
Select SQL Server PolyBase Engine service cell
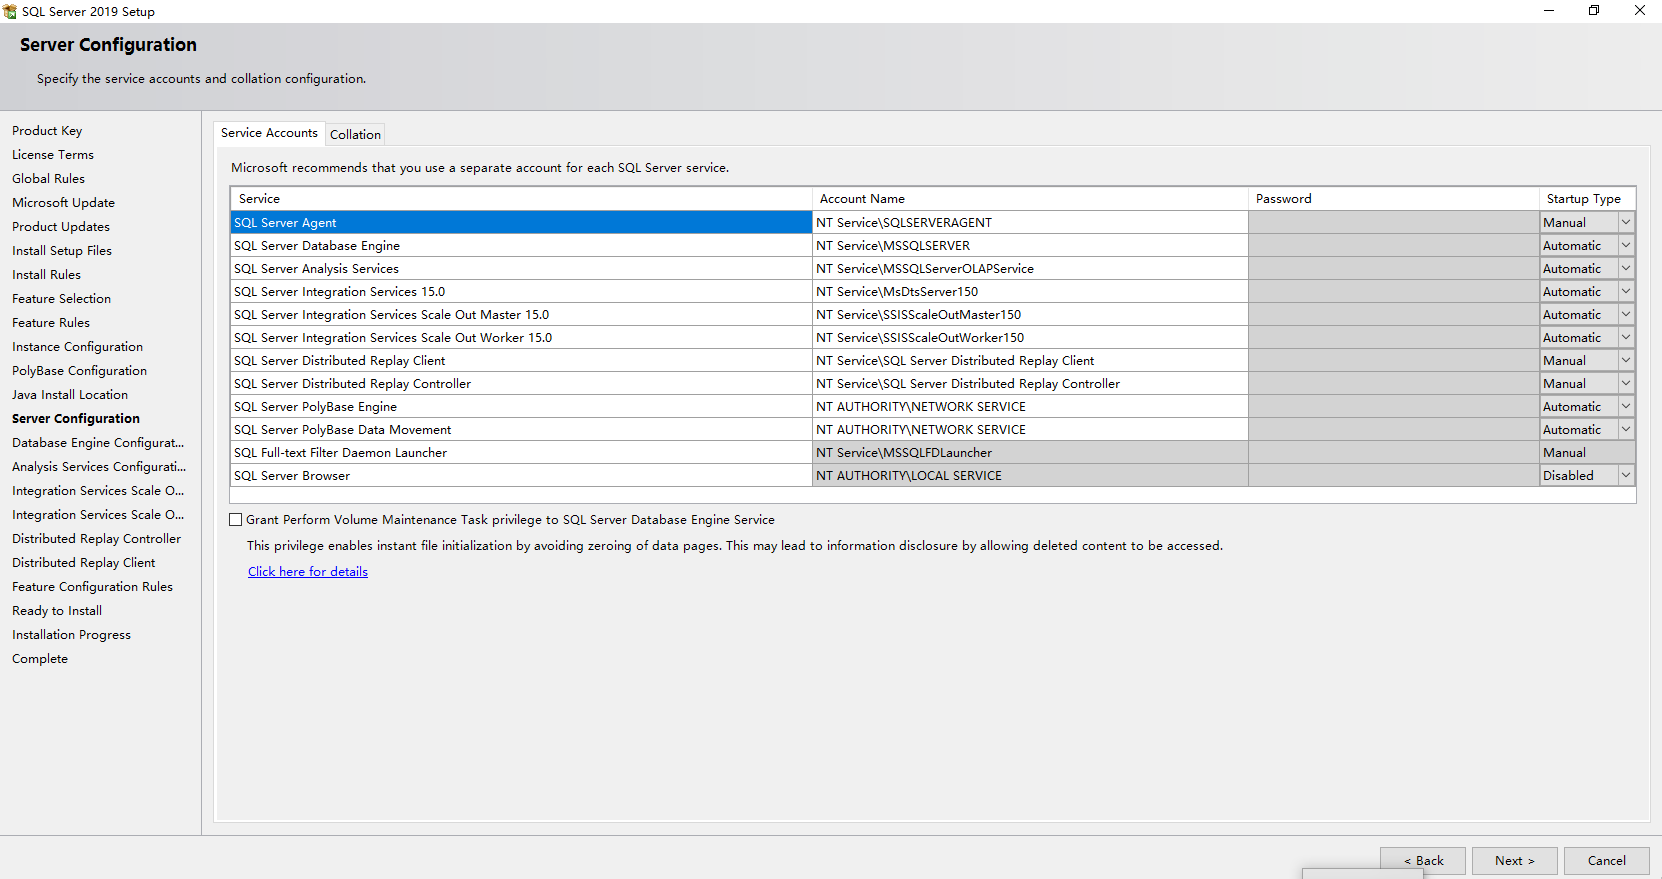521,406
